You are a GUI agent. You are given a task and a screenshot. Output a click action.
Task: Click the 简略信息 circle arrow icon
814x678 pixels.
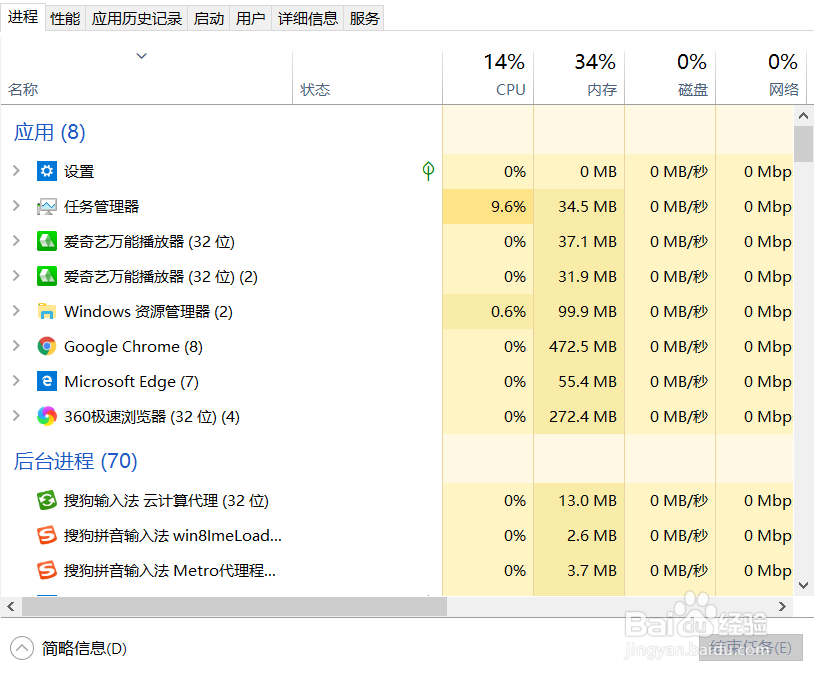pos(22,648)
